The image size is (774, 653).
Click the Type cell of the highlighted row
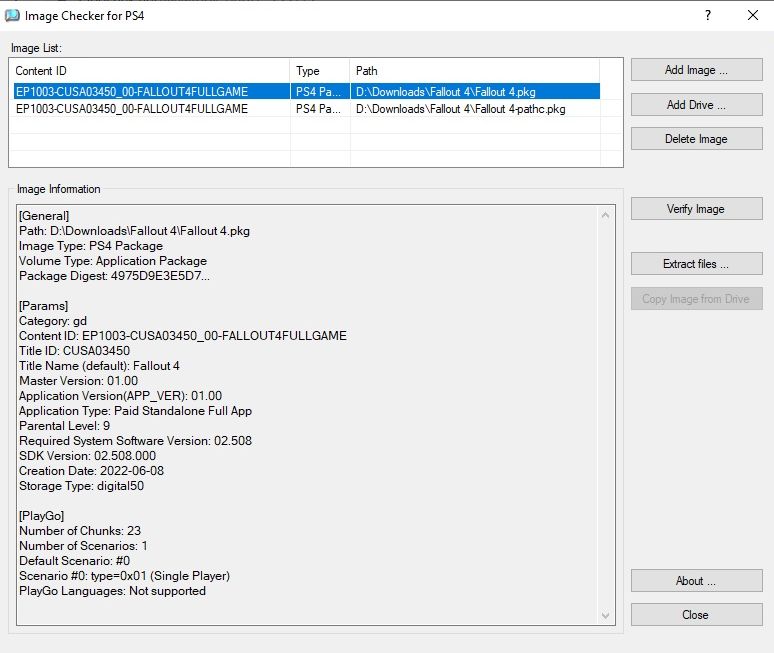click(318, 91)
